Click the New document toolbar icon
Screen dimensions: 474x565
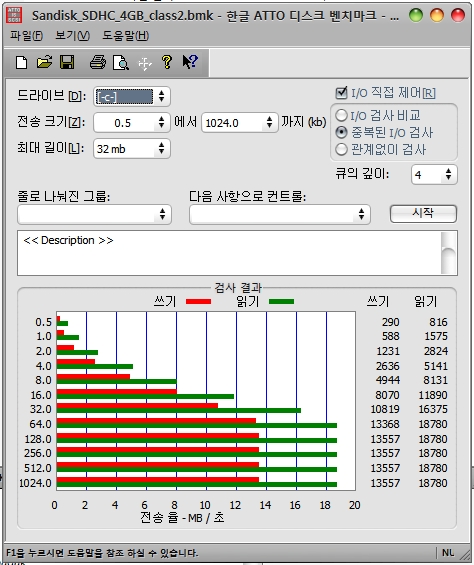[22, 62]
